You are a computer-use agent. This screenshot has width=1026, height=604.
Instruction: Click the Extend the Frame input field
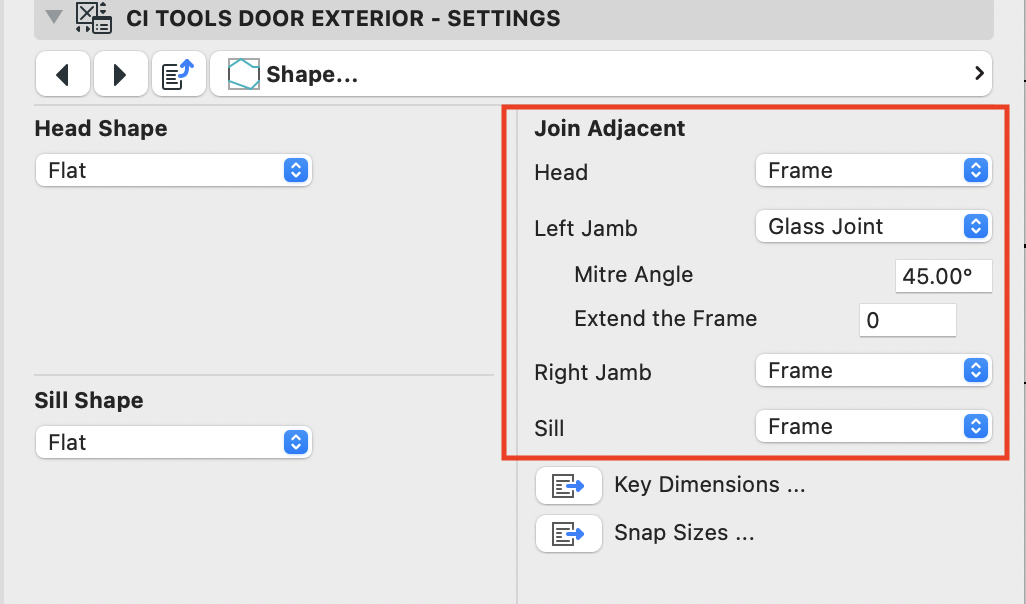[x=907, y=320]
